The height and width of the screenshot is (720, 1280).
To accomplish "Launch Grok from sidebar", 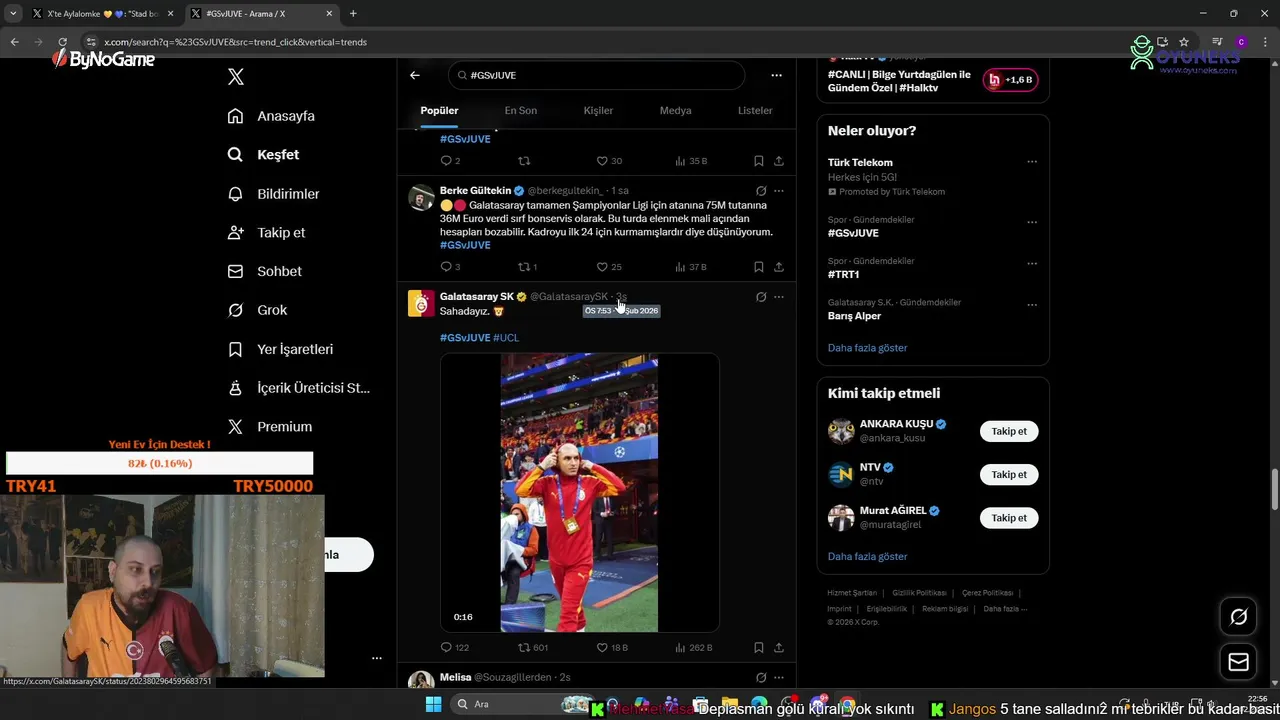I will click(257, 310).
